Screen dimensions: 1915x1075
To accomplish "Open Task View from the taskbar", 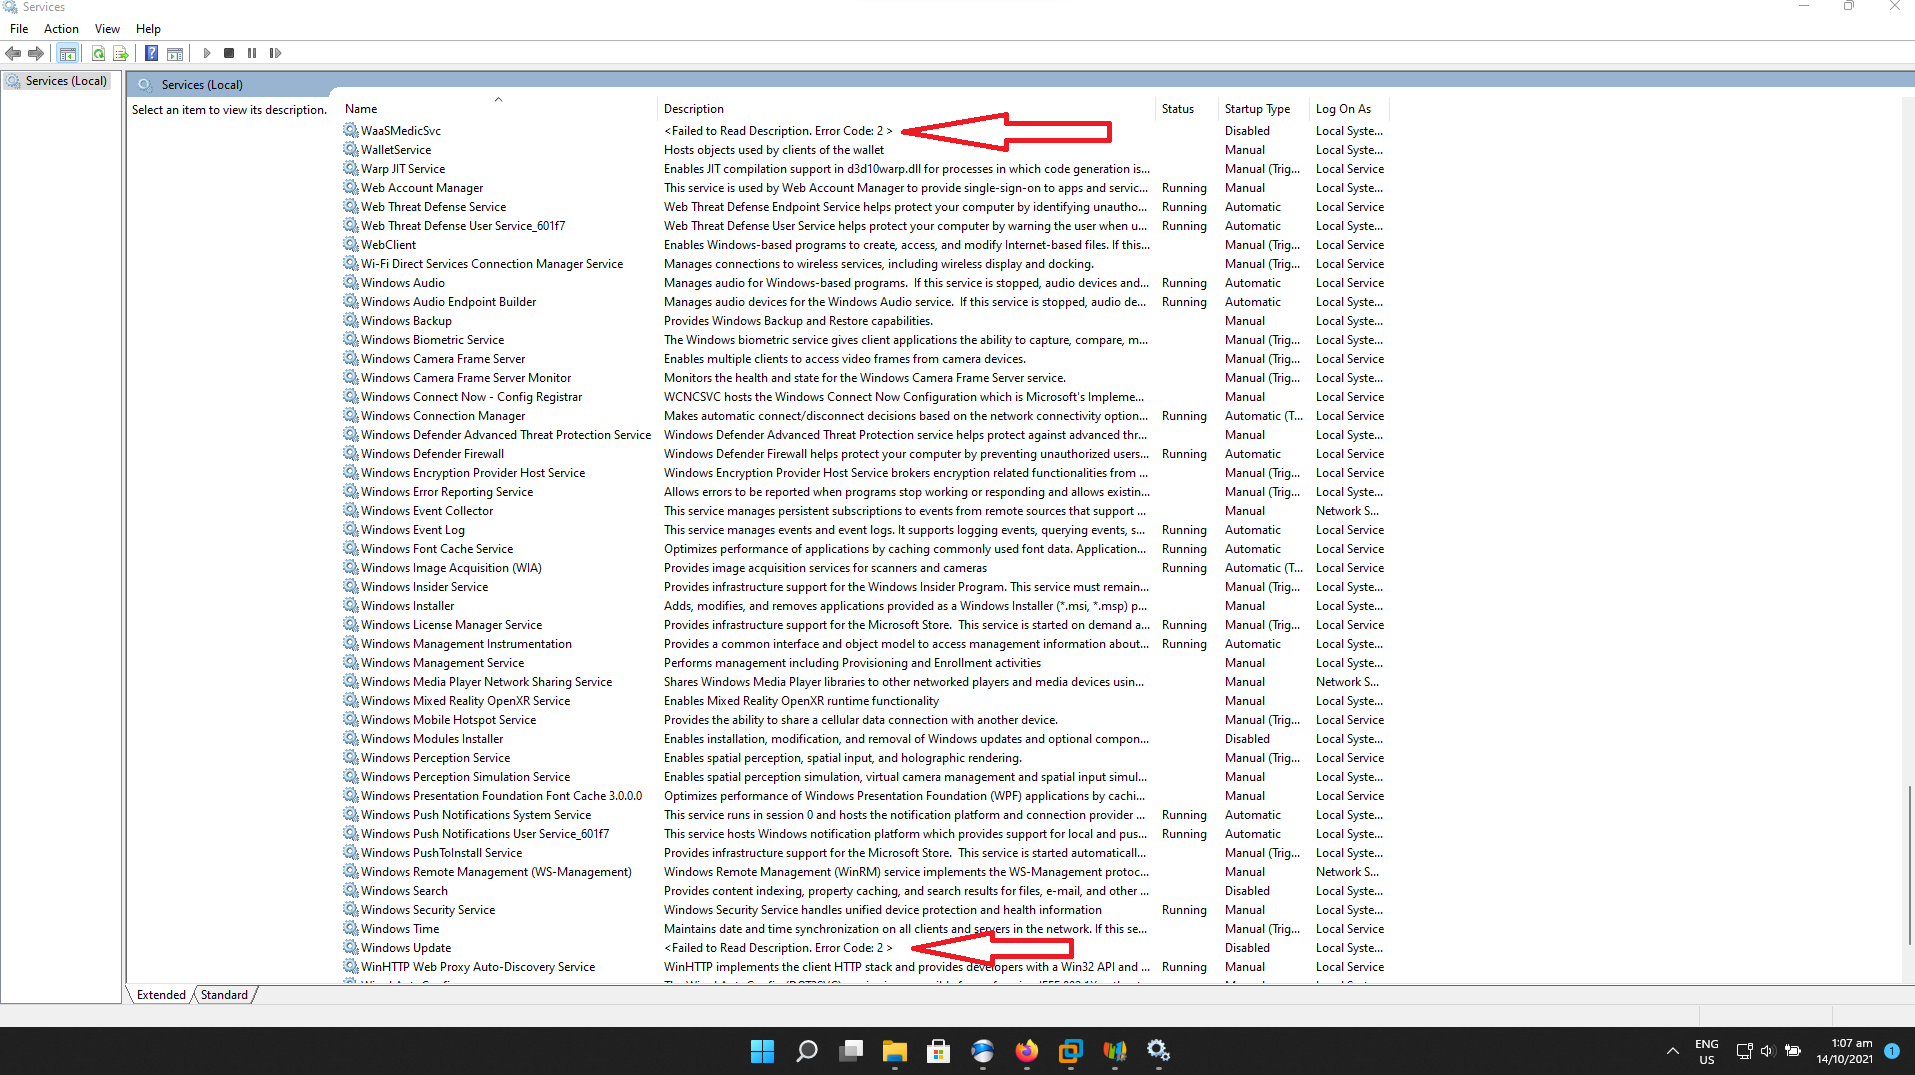I will 851,1051.
